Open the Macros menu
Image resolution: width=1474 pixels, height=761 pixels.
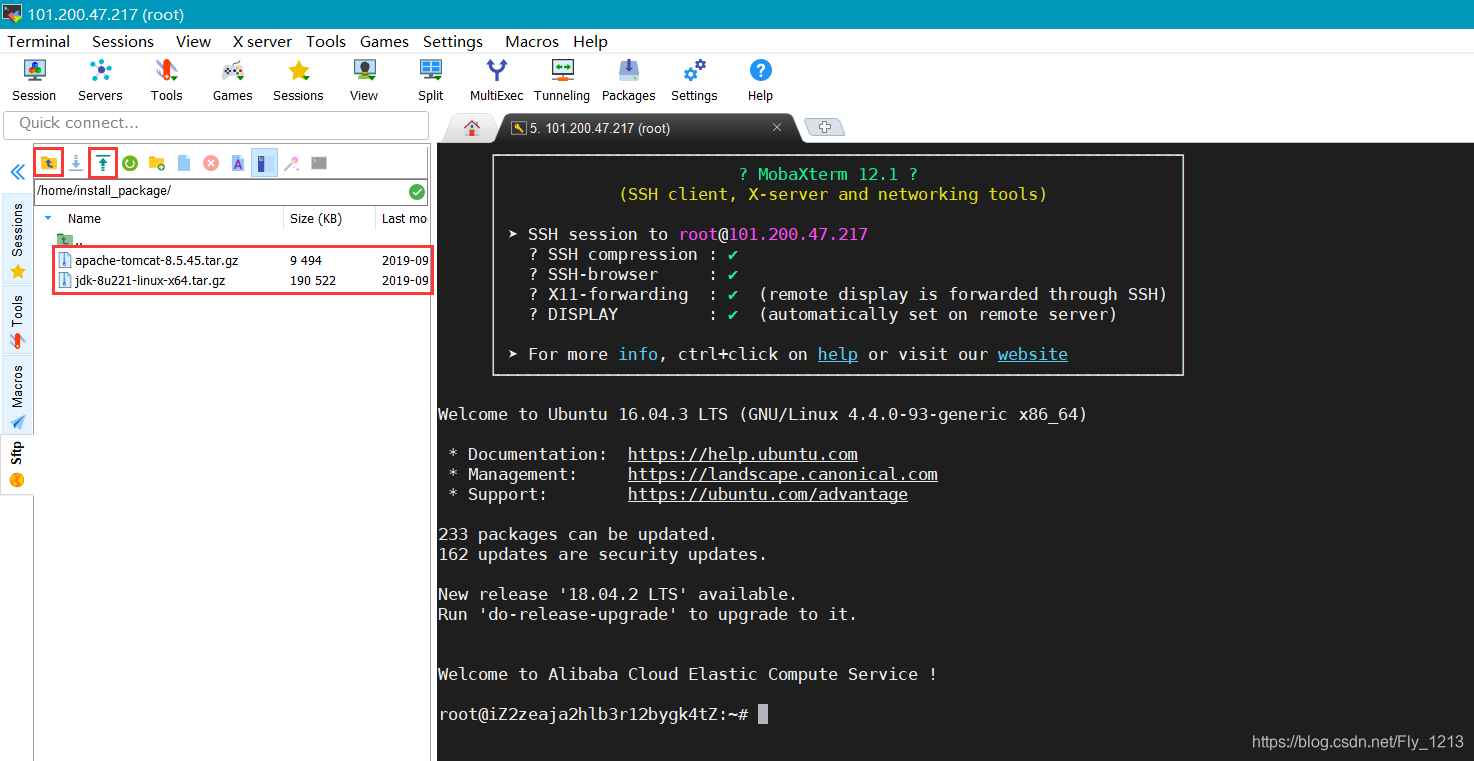click(x=532, y=41)
